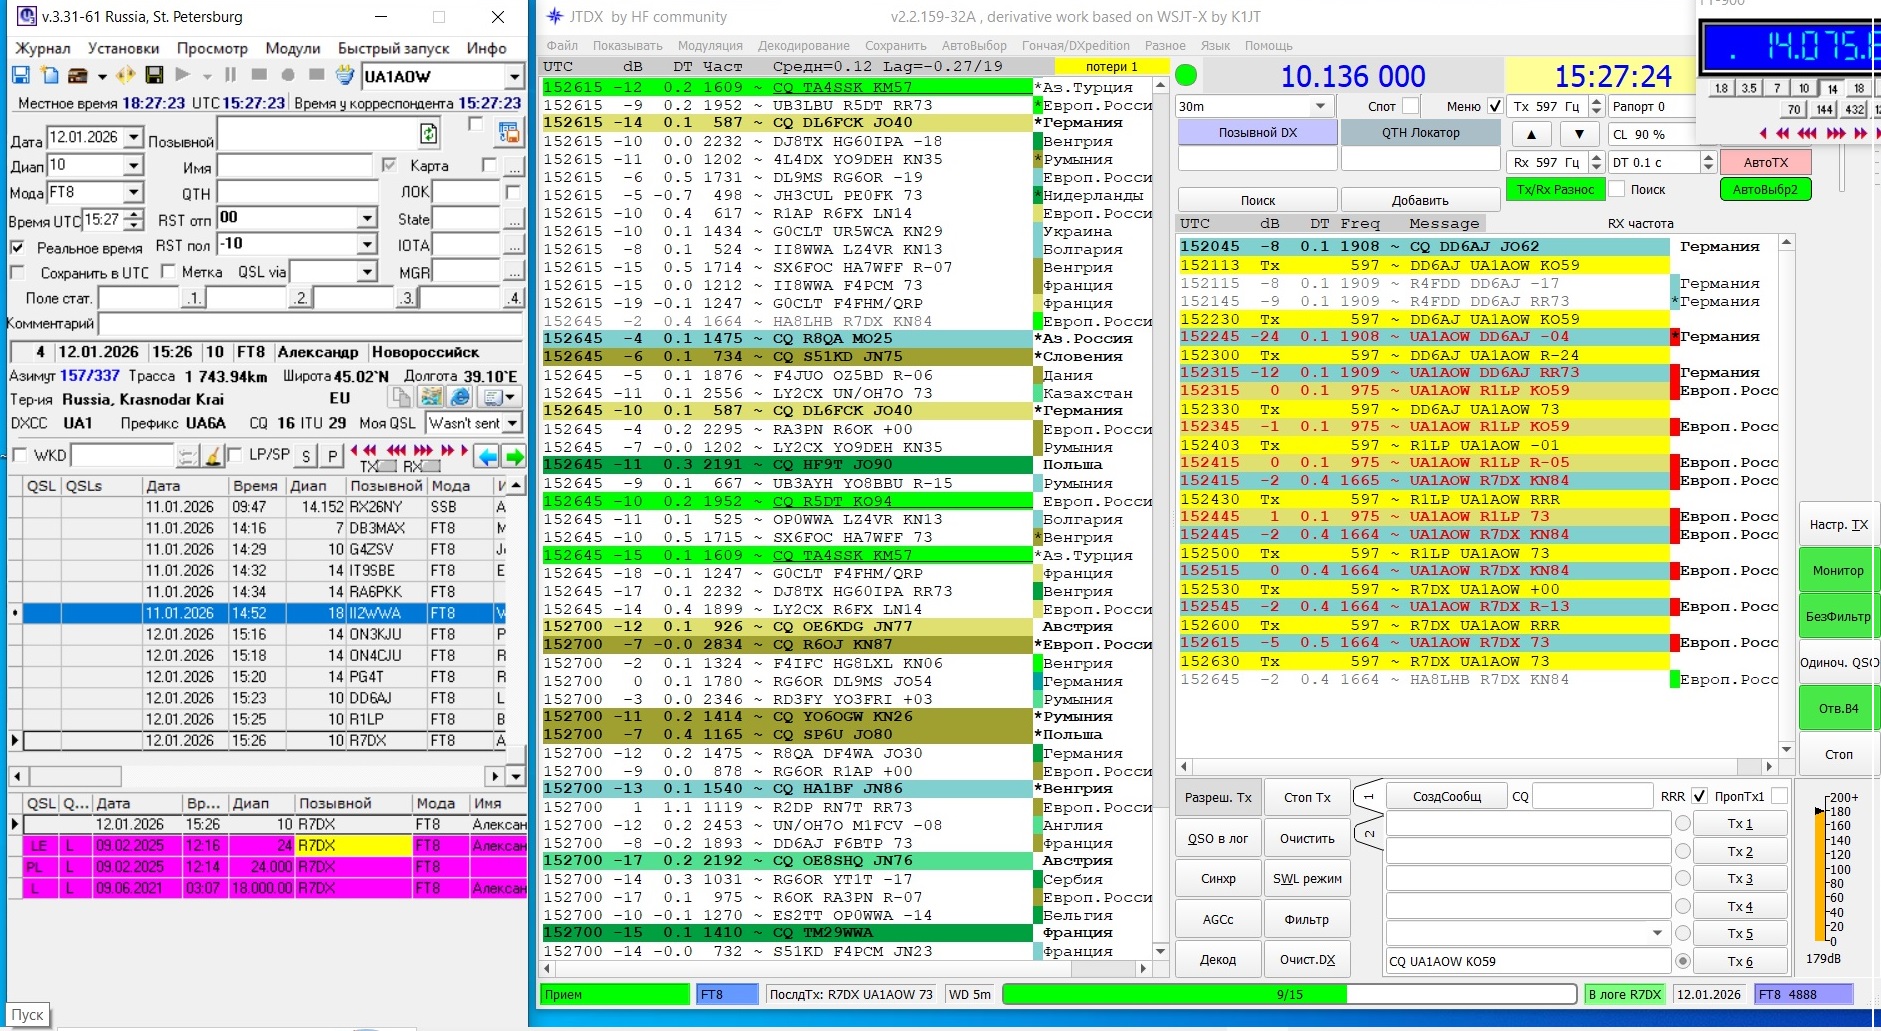Click the plug connection icon near UA1AOW
The width and height of the screenshot is (1881, 1031).
345,75
